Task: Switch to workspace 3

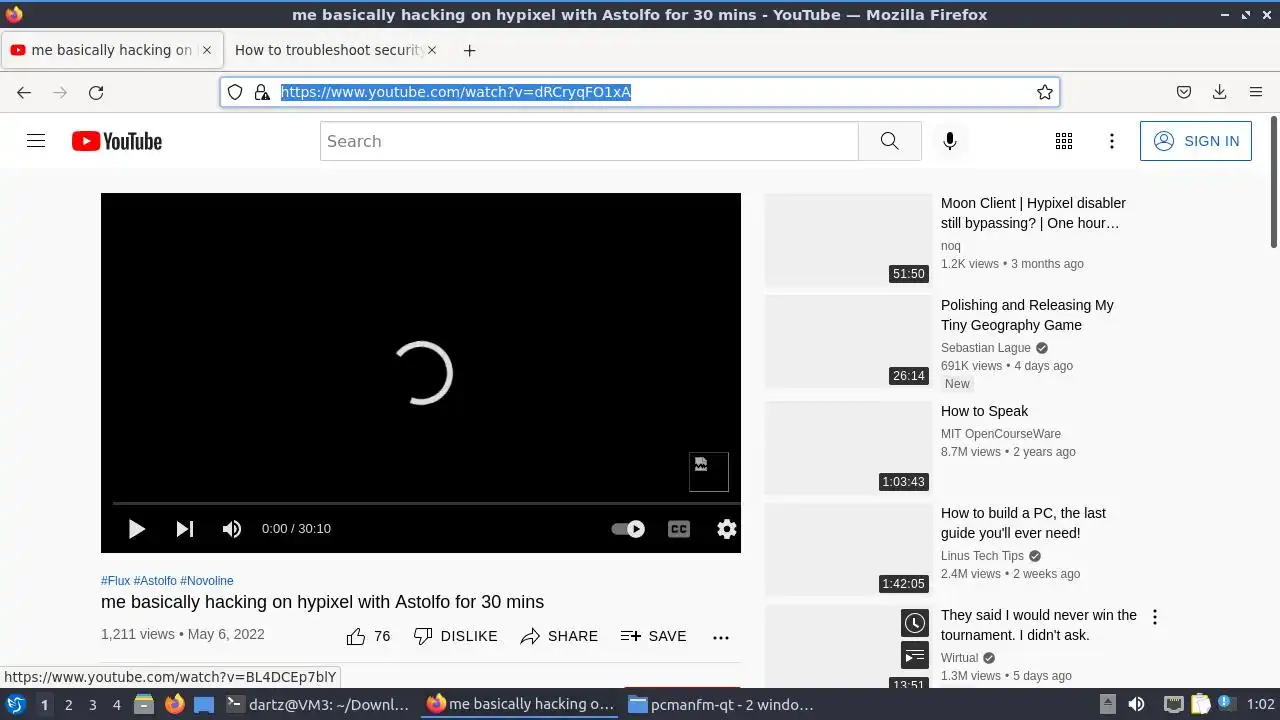Action: pos(92,705)
